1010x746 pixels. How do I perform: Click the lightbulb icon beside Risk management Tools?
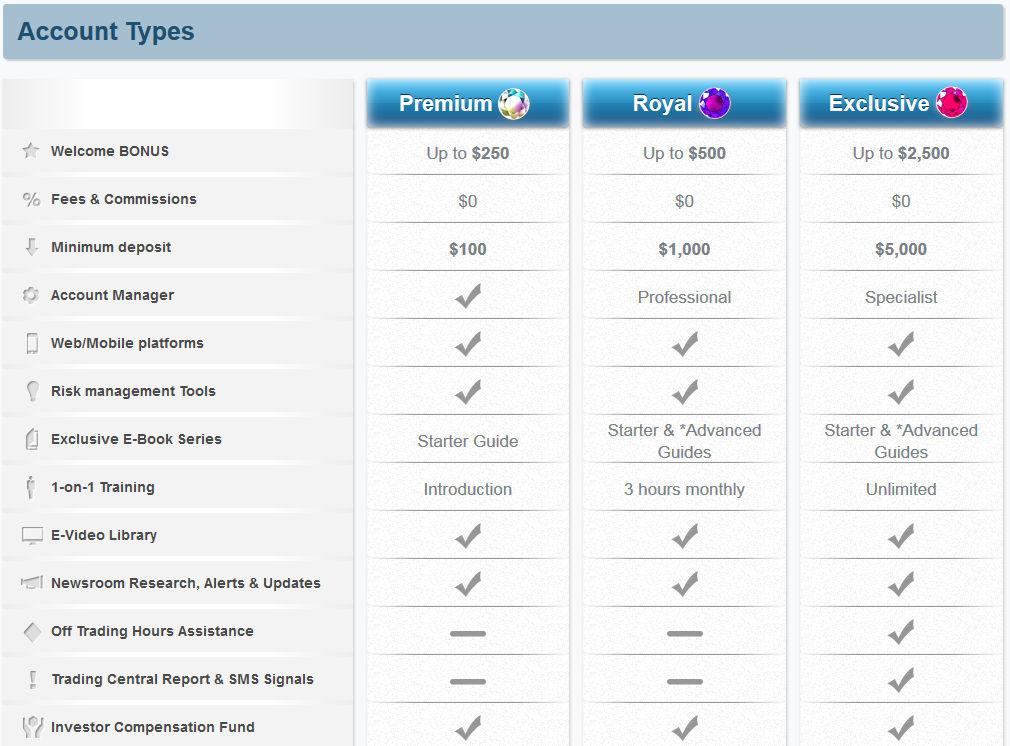pos(32,391)
